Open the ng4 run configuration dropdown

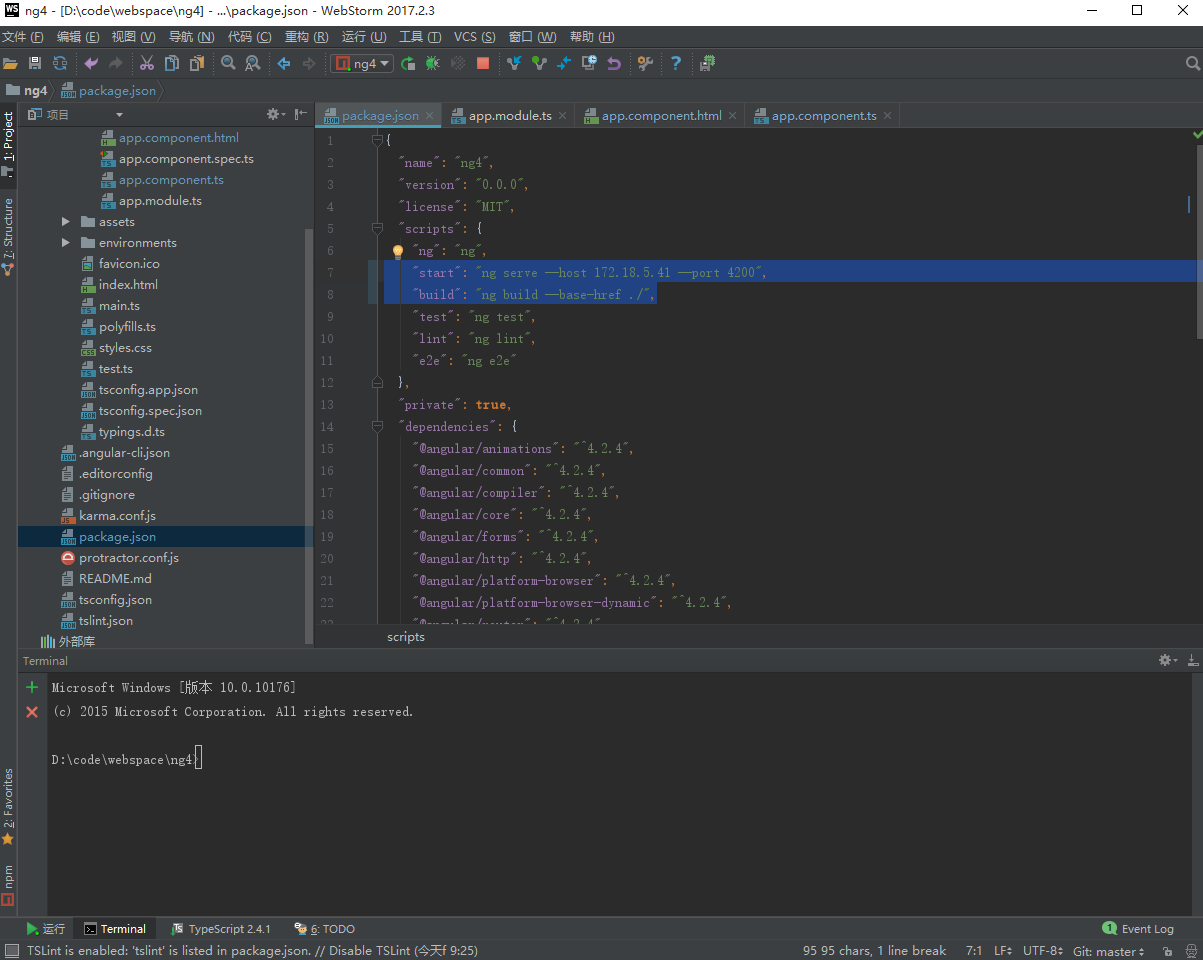[362, 63]
